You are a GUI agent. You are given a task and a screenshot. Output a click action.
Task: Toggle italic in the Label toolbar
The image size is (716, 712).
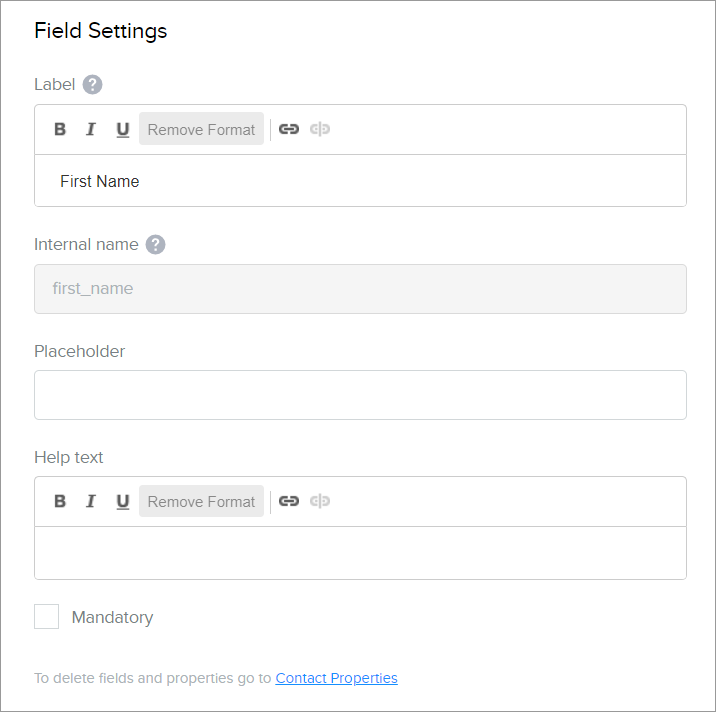91,129
